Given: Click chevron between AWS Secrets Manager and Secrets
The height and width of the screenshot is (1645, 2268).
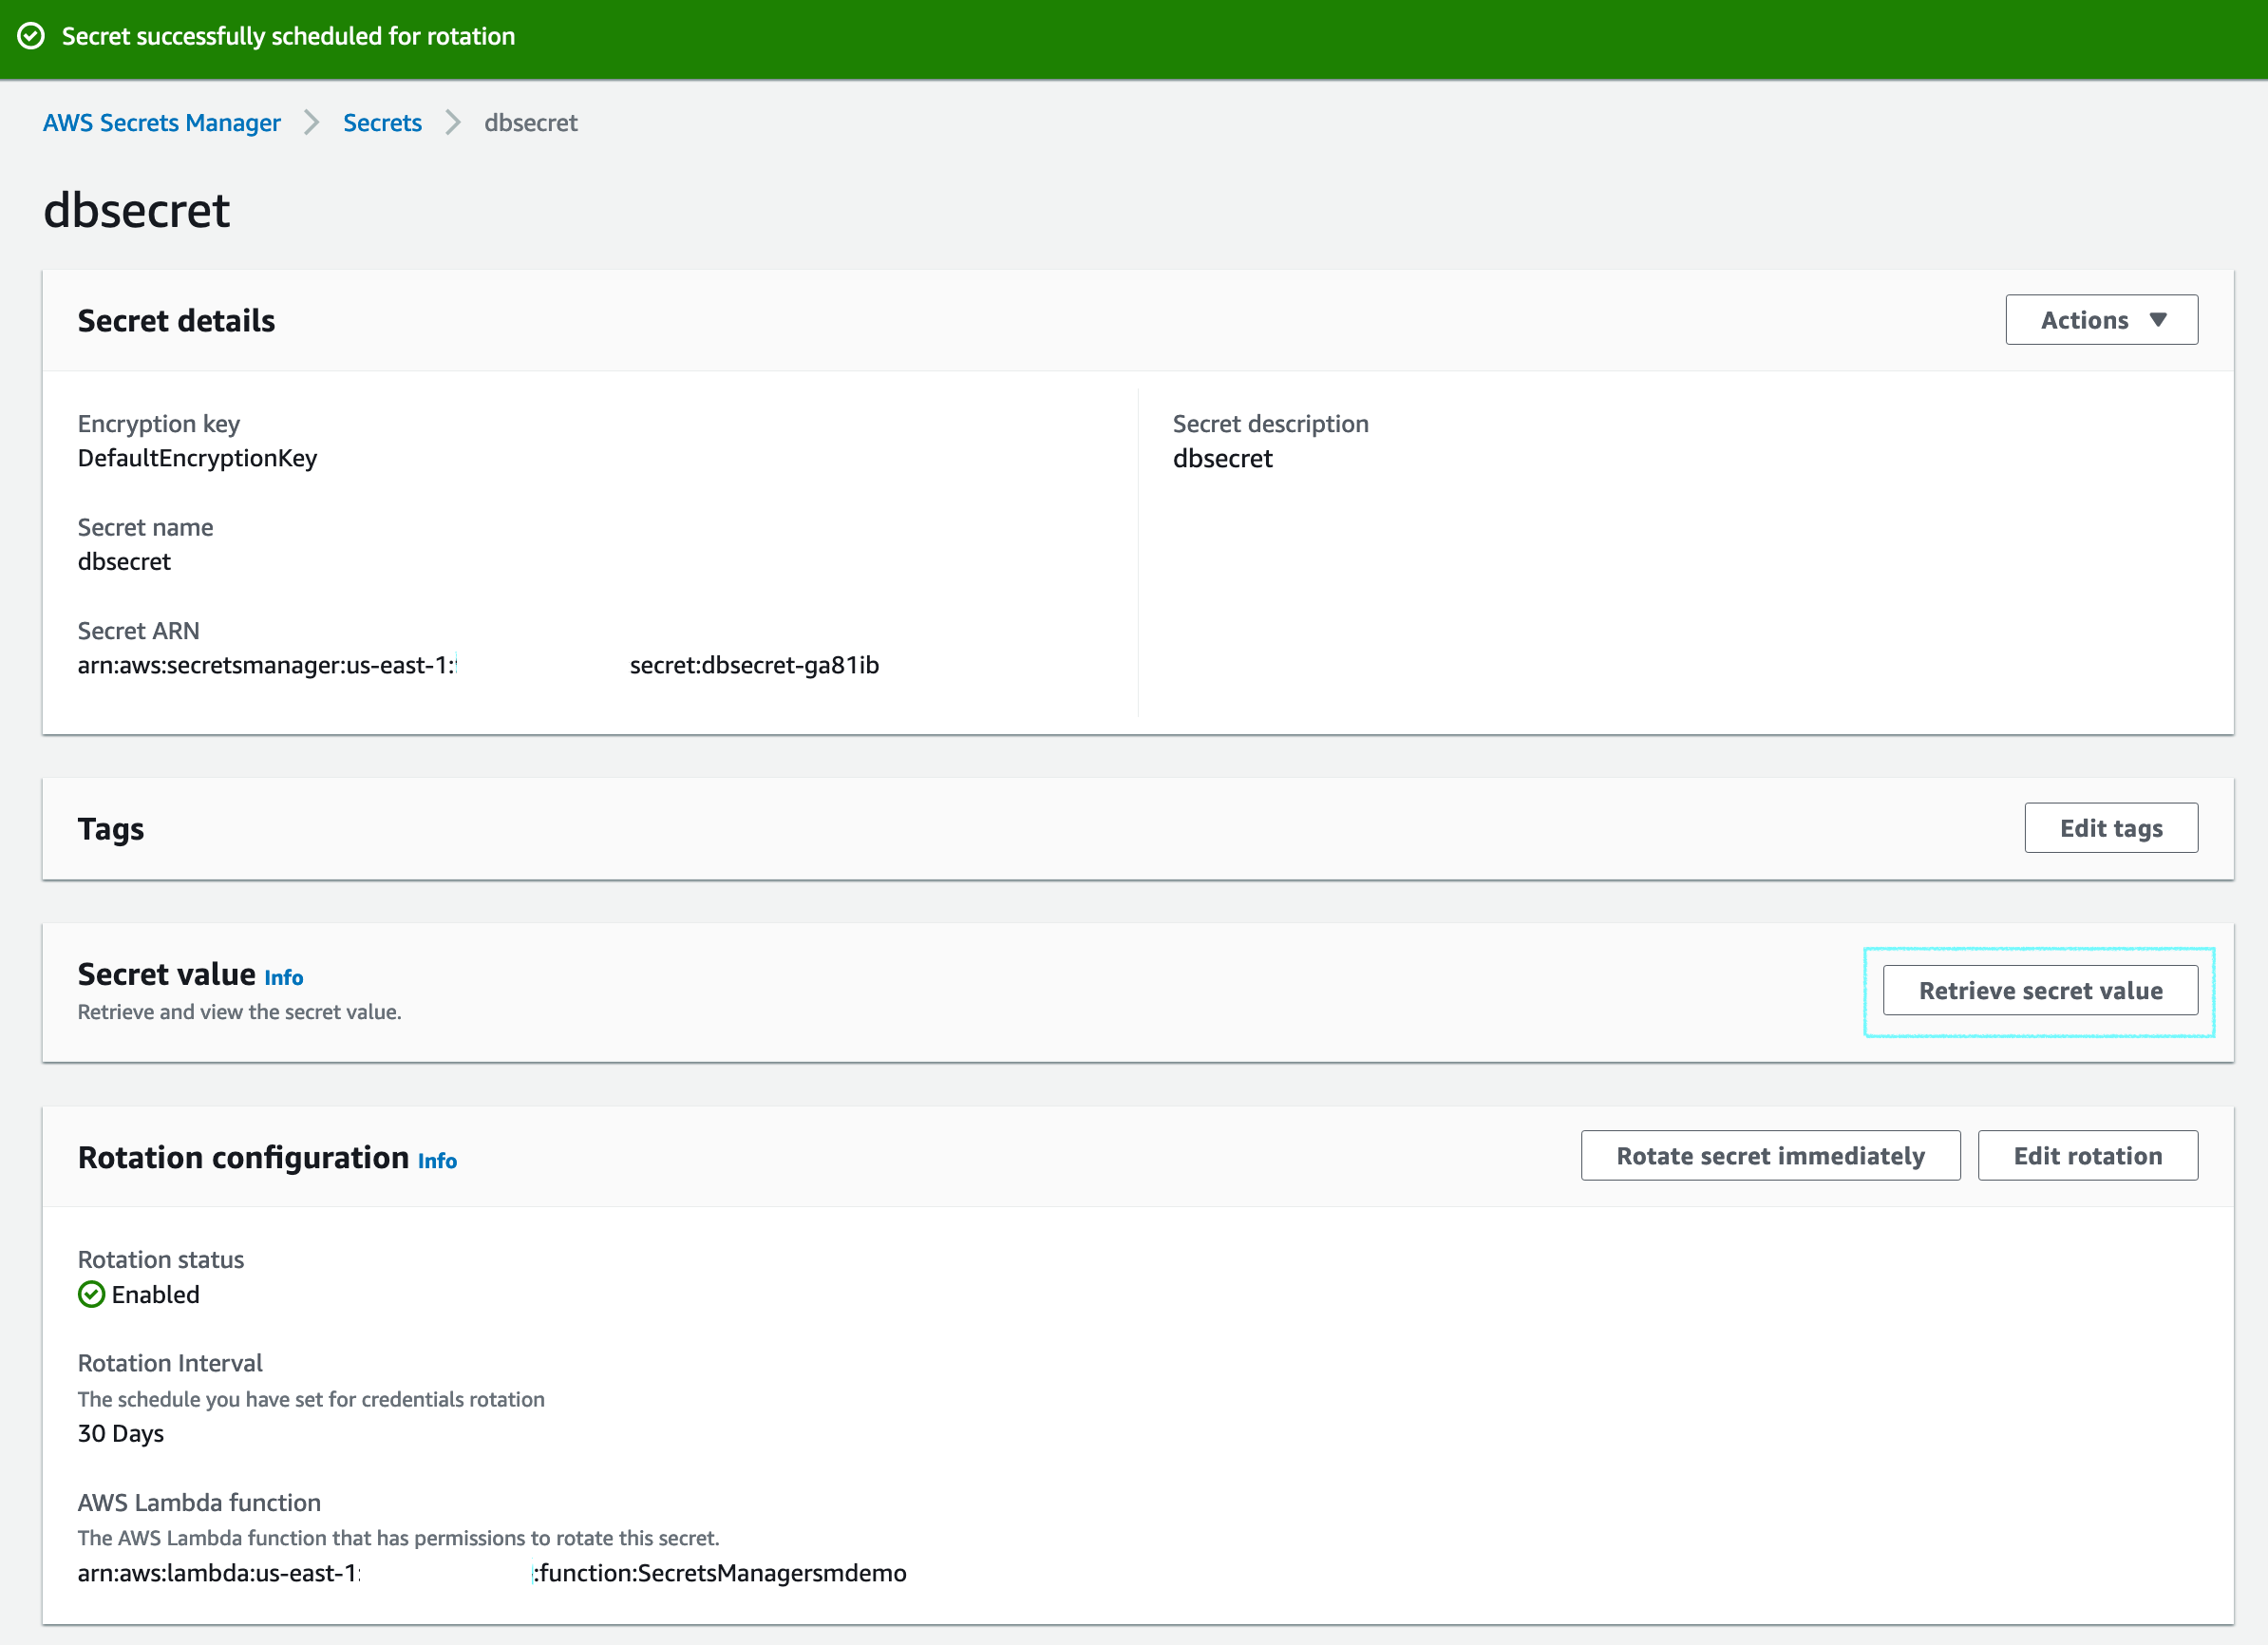Looking at the screenshot, I should (x=312, y=122).
